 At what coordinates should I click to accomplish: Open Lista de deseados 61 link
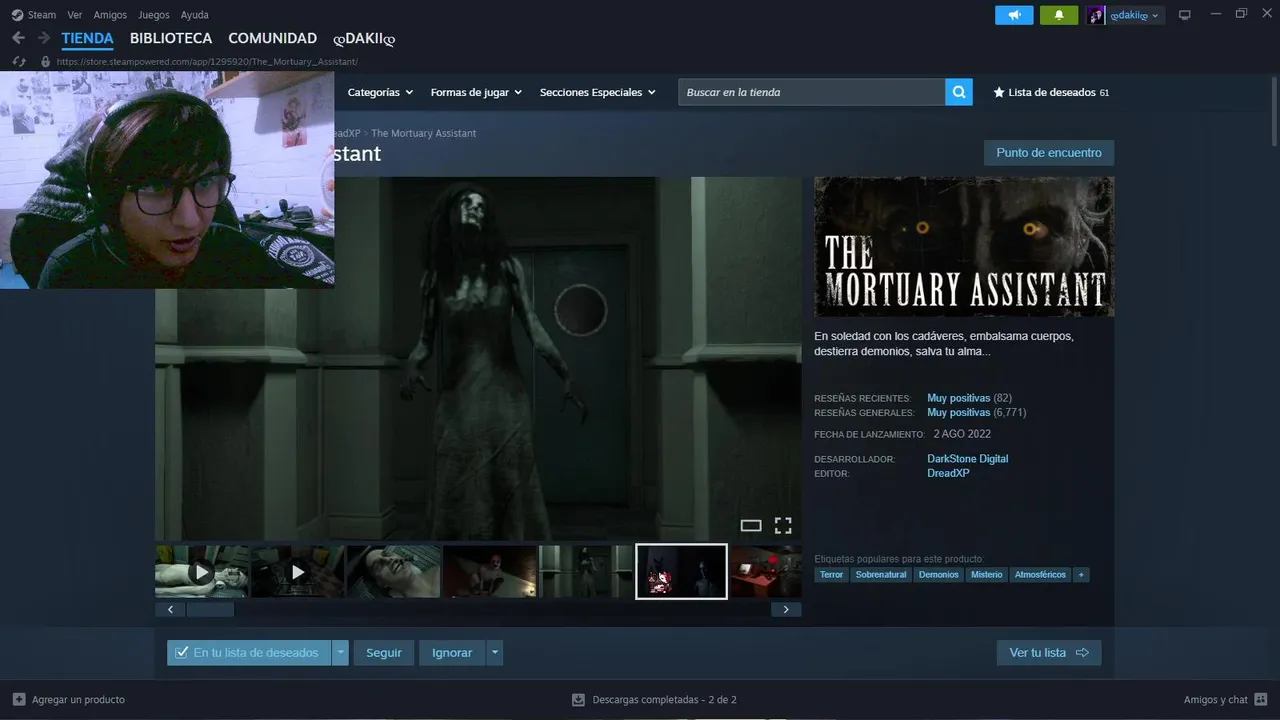coord(1051,92)
